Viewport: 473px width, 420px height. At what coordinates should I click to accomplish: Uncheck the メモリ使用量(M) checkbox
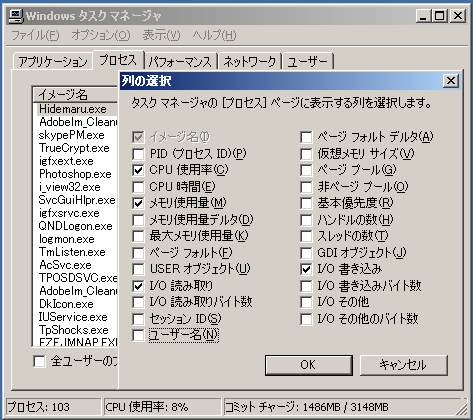138,203
